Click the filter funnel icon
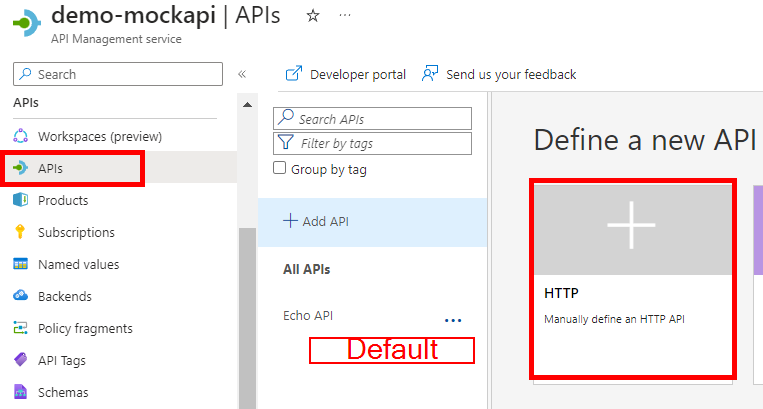The width and height of the screenshot is (763, 409). 286,142
